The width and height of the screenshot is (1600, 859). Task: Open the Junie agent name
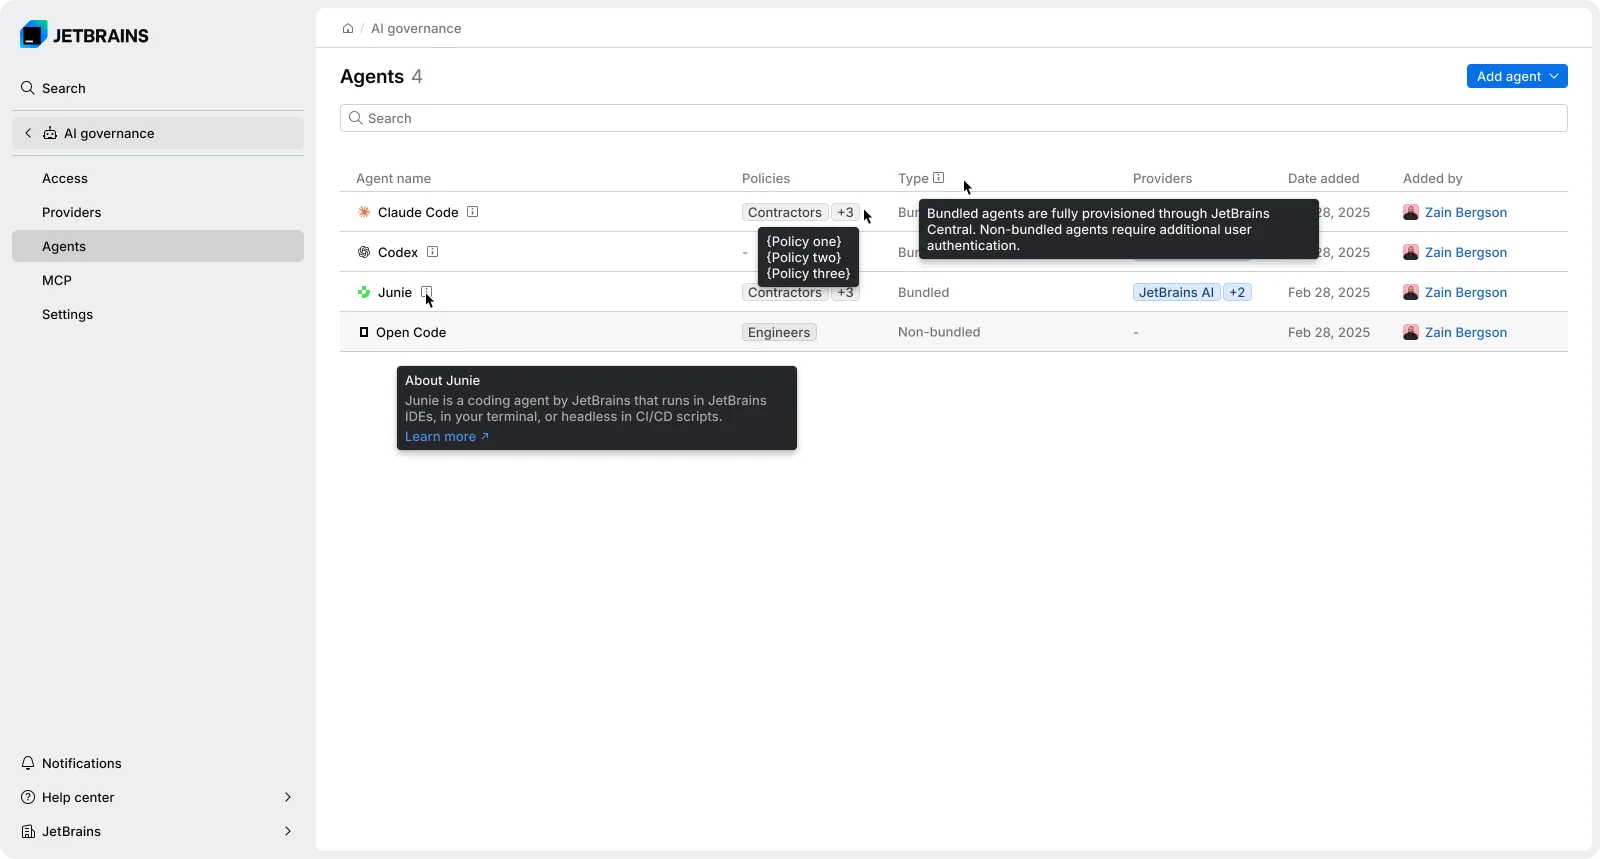point(395,292)
